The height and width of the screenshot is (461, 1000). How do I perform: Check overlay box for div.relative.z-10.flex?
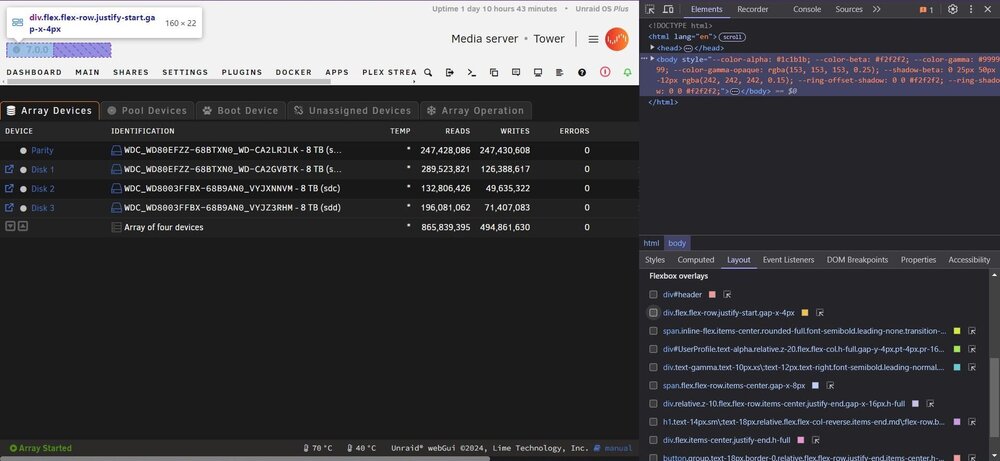[x=653, y=404]
